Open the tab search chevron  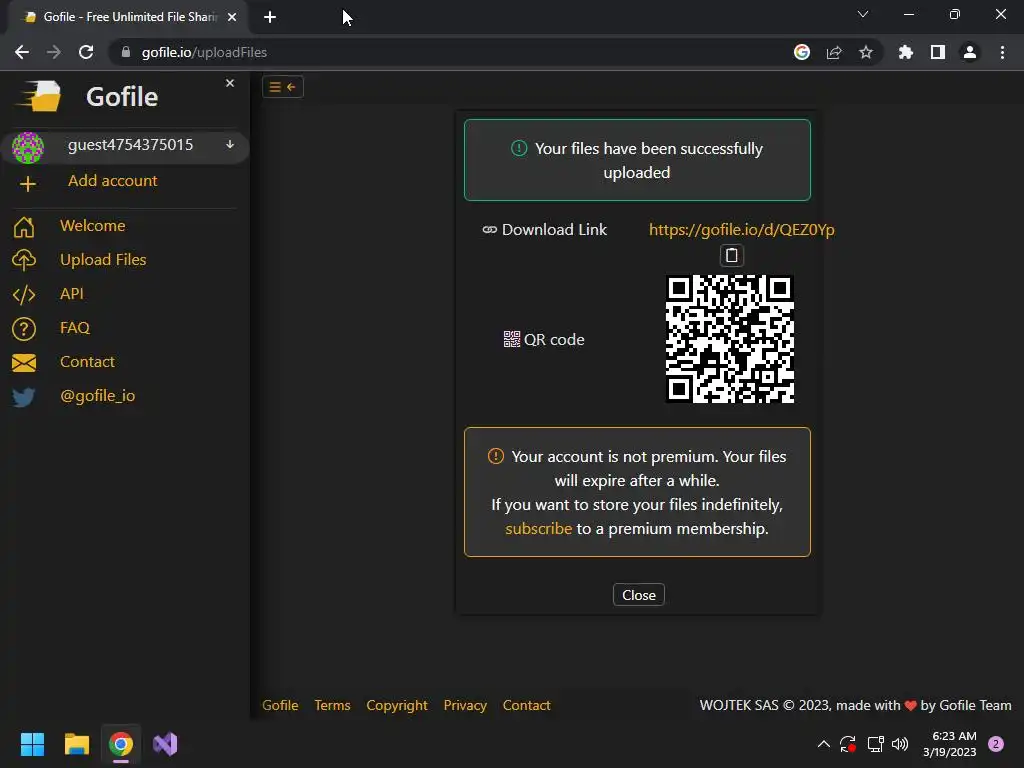[863, 14]
